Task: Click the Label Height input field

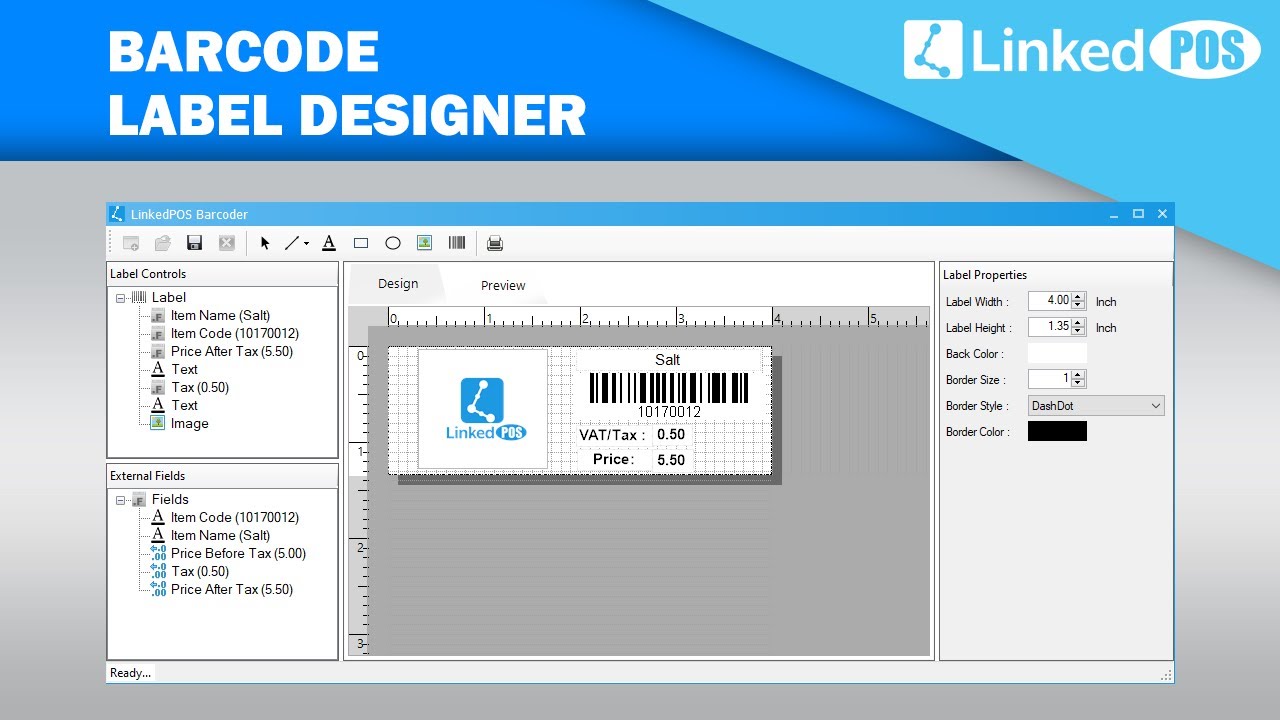Action: pyautogui.click(x=1049, y=327)
